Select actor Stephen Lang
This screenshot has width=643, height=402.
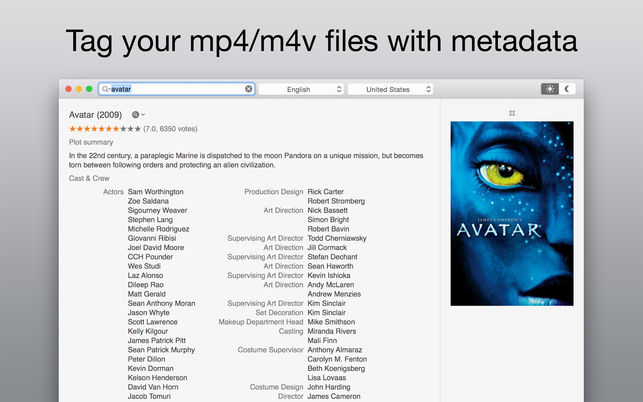(x=150, y=219)
